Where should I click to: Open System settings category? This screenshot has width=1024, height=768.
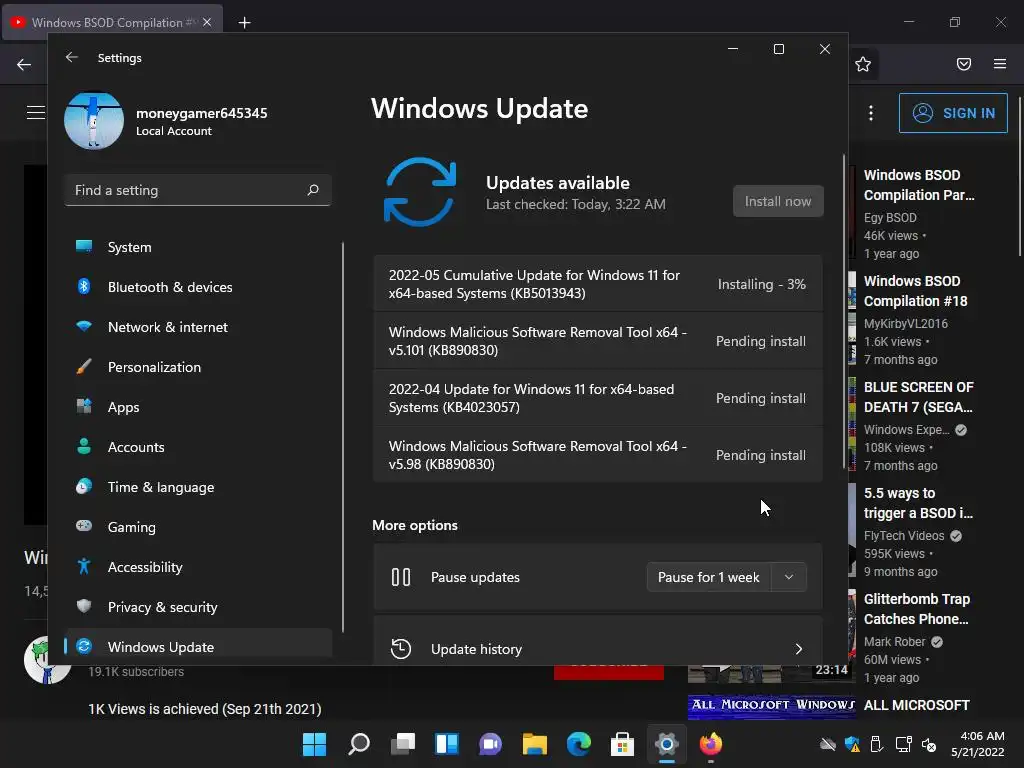(199, 248)
